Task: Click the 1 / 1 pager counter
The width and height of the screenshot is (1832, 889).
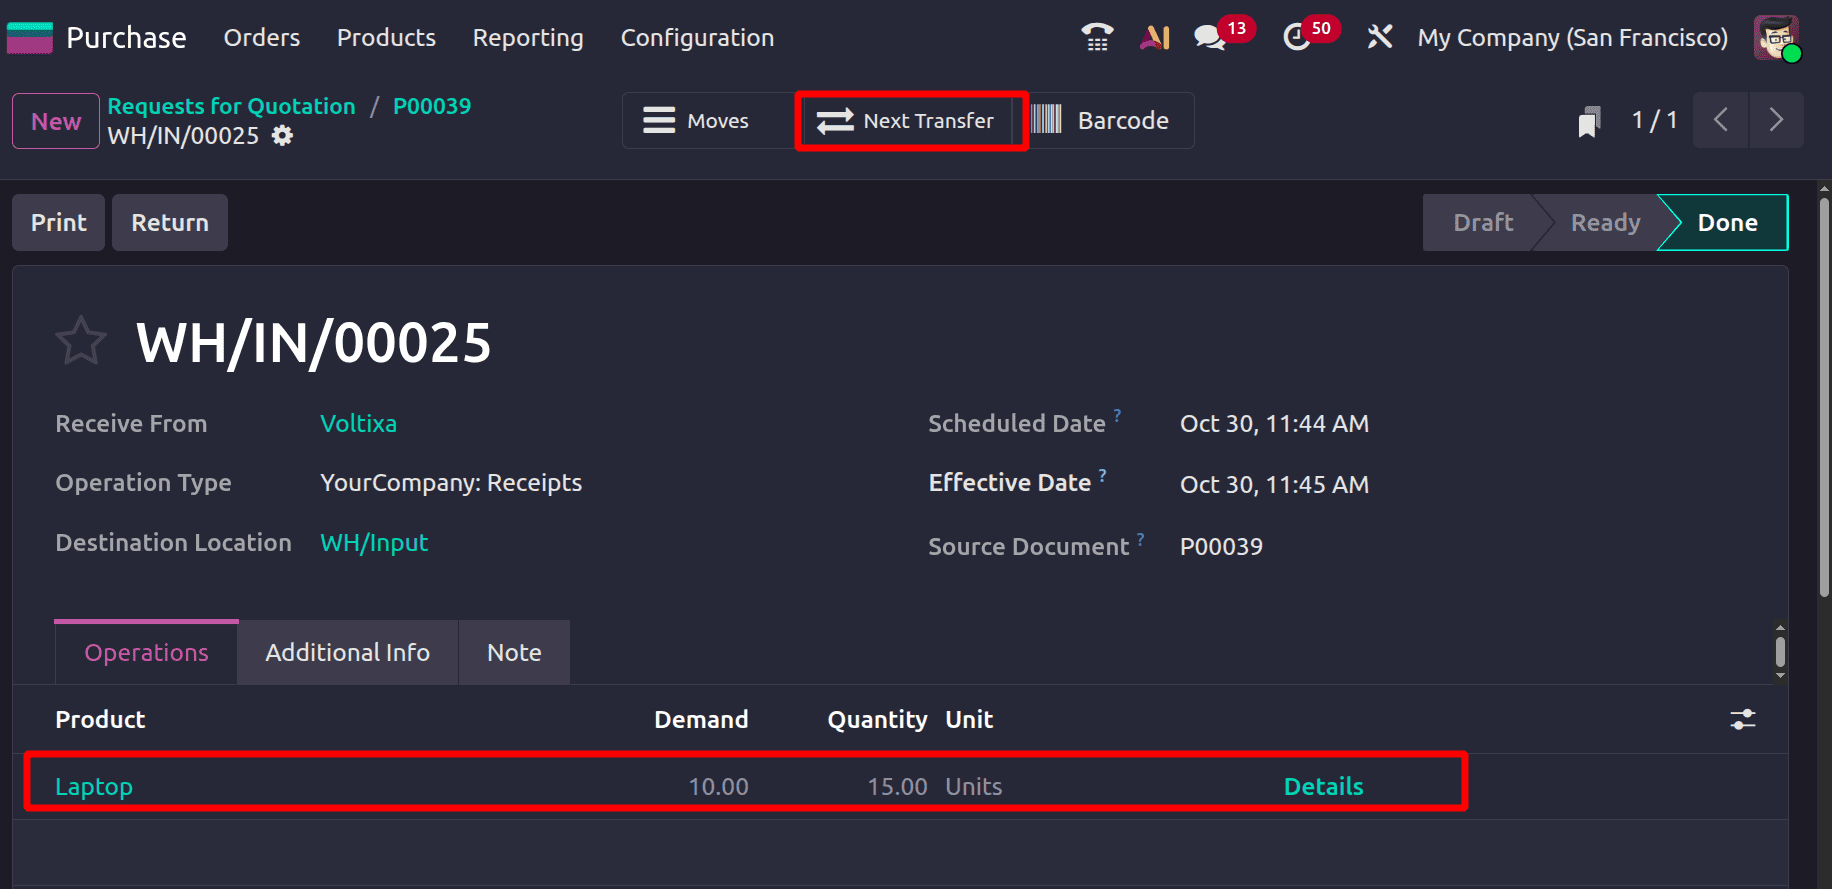Action: tap(1654, 120)
